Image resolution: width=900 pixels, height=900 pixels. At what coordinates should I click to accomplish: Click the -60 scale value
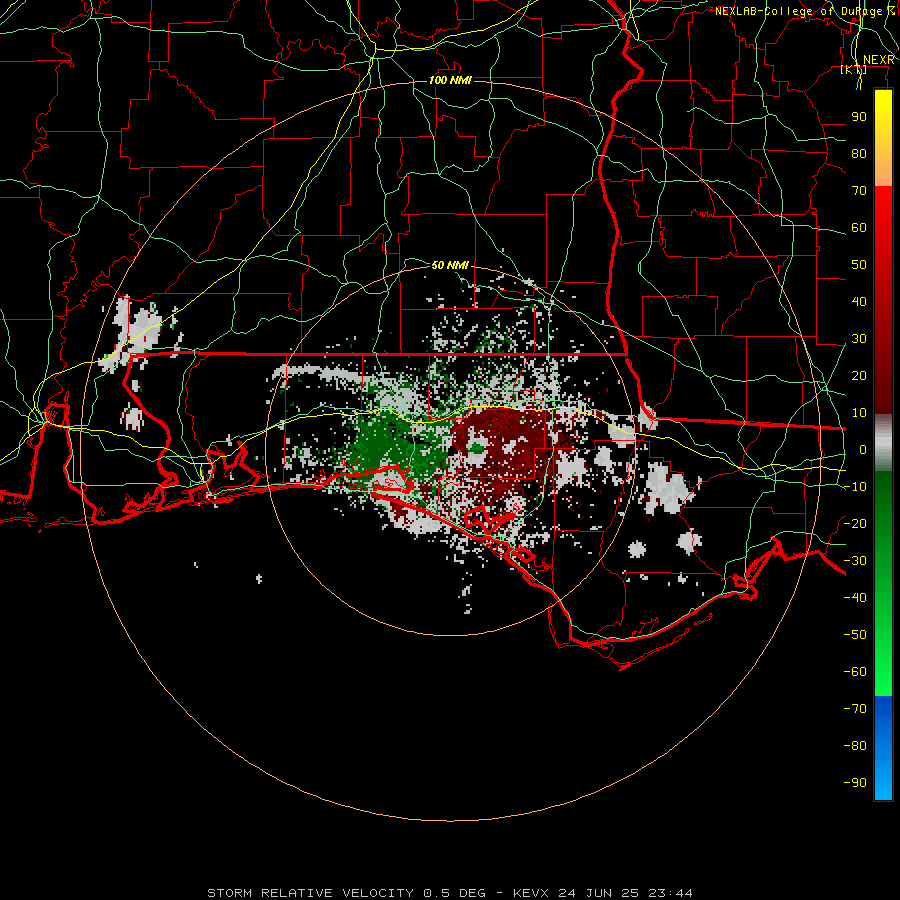click(x=855, y=672)
